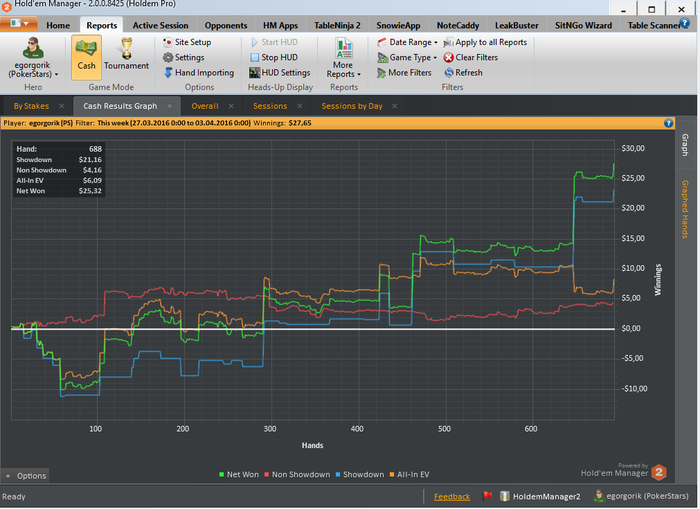This screenshot has width=700, height=509.
Task: Close the By Stakes report tab
Action: 62,106
